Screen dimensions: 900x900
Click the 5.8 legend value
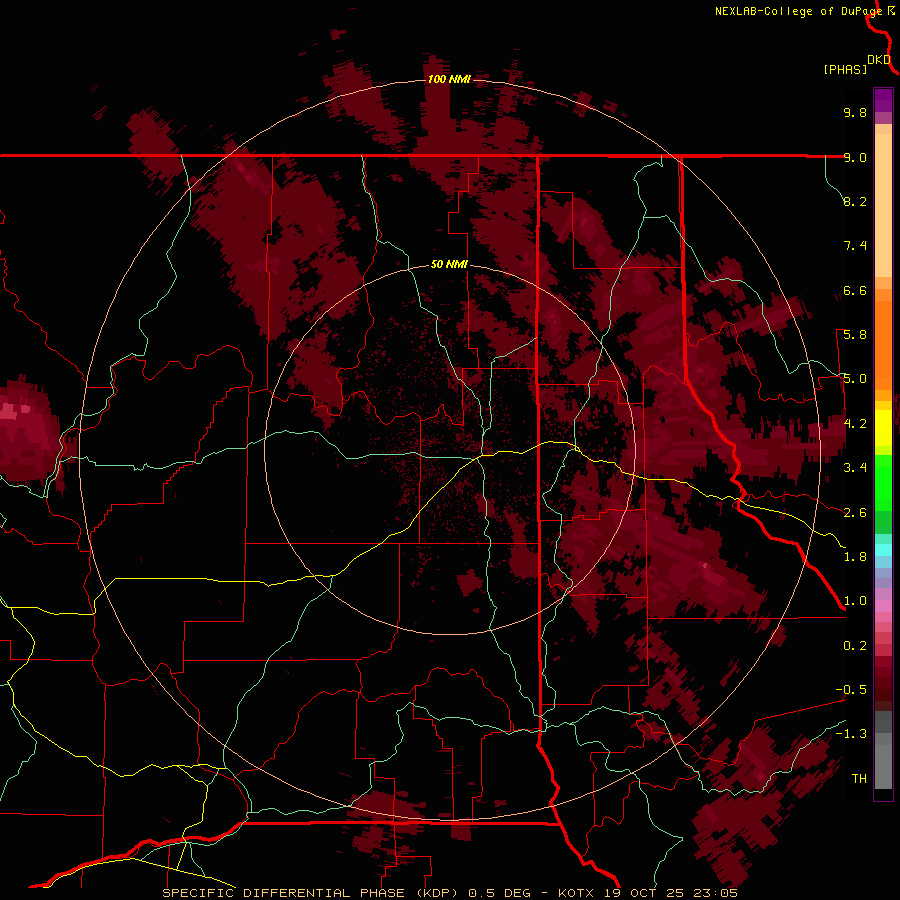tap(855, 335)
